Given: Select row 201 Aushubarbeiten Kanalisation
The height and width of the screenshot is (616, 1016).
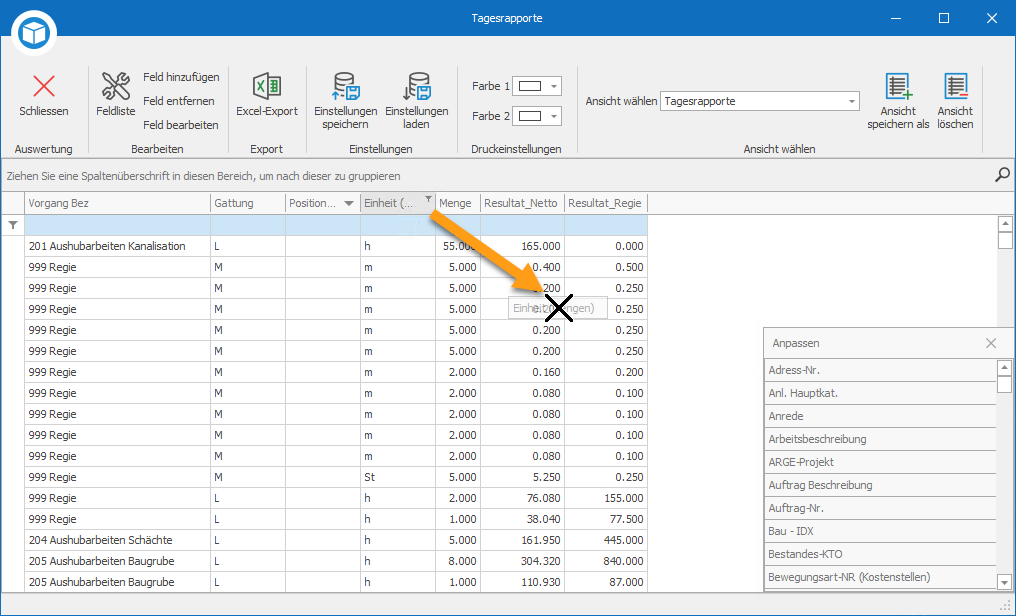Looking at the screenshot, I should coord(336,246).
